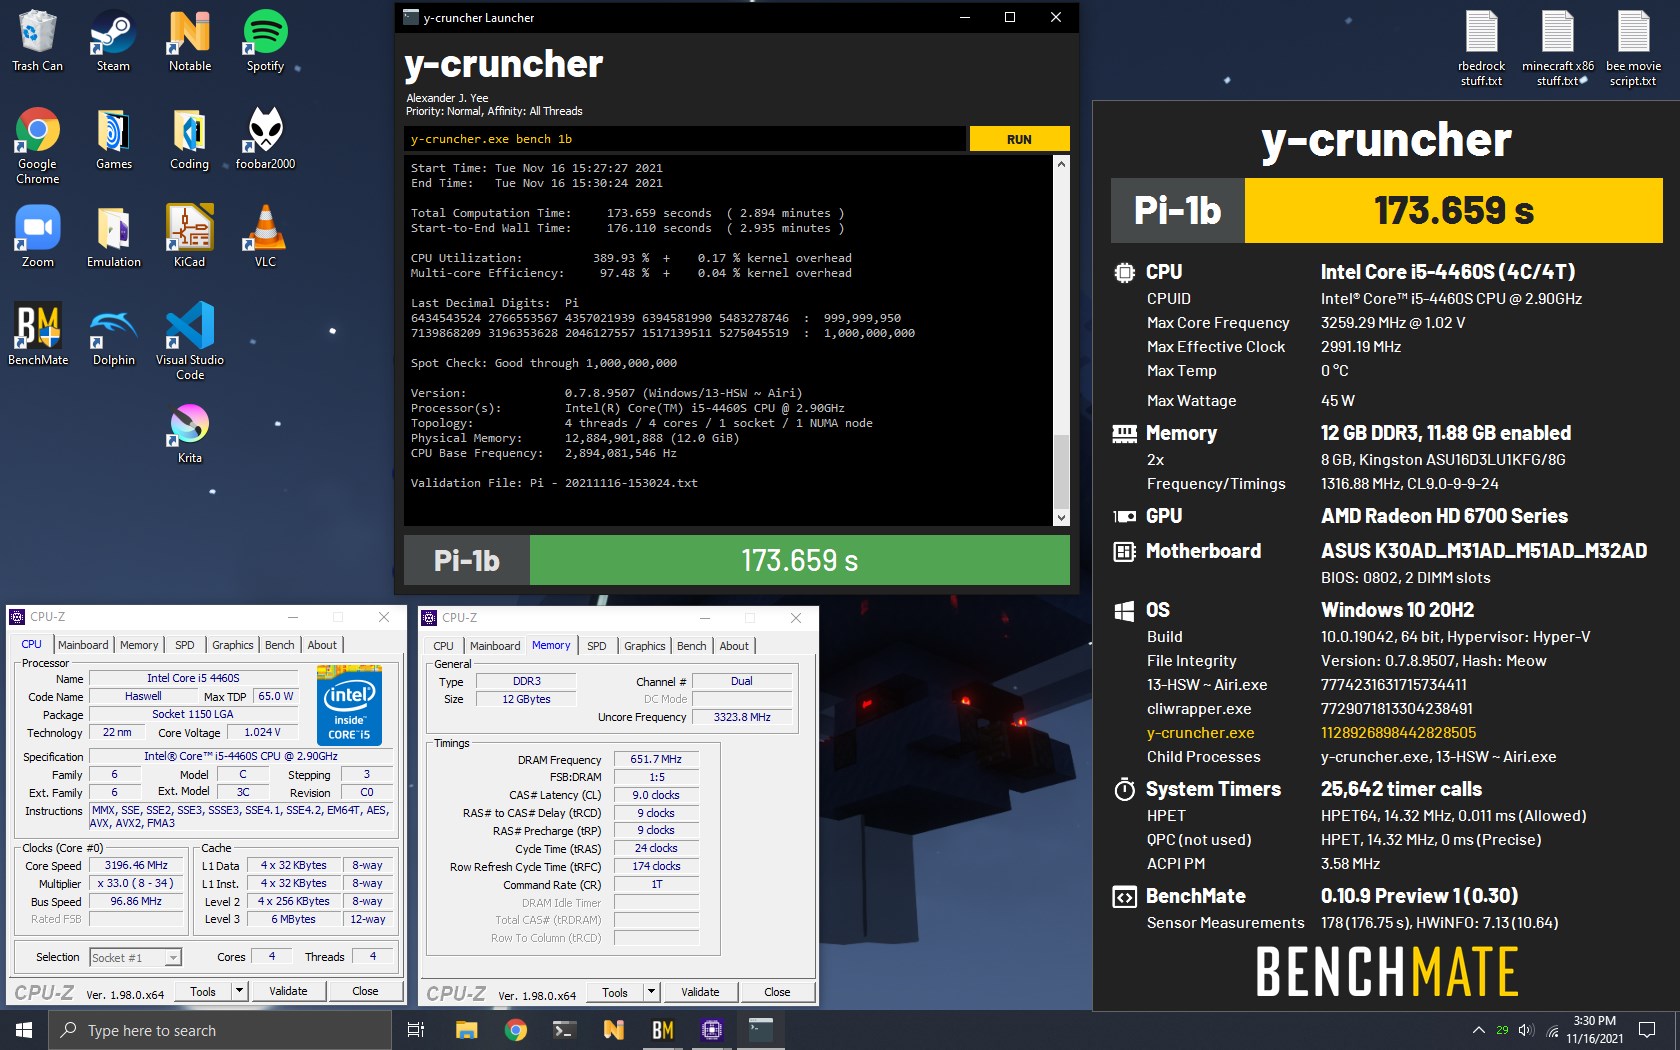Launch Visual Studio Code shortcut
Viewport: 1680px width, 1050px height.
tap(189, 341)
